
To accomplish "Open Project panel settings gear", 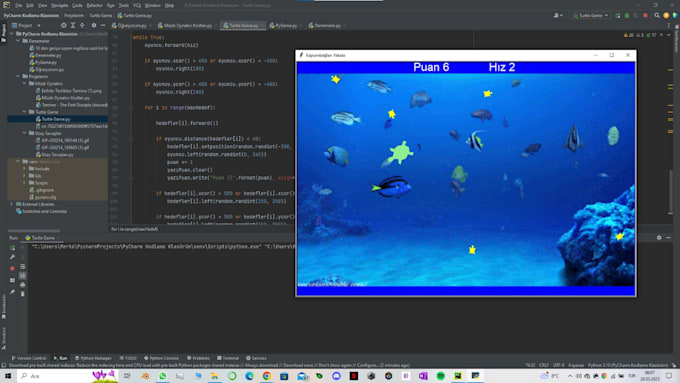I will pyautogui.click(x=94, y=26).
